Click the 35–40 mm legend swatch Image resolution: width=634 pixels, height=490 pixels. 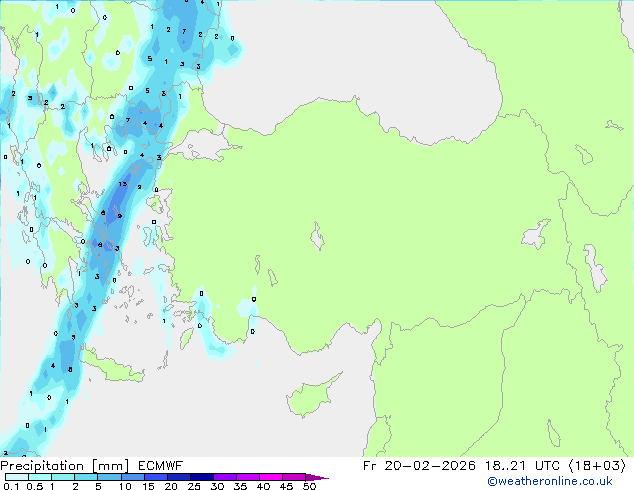click(x=247, y=477)
